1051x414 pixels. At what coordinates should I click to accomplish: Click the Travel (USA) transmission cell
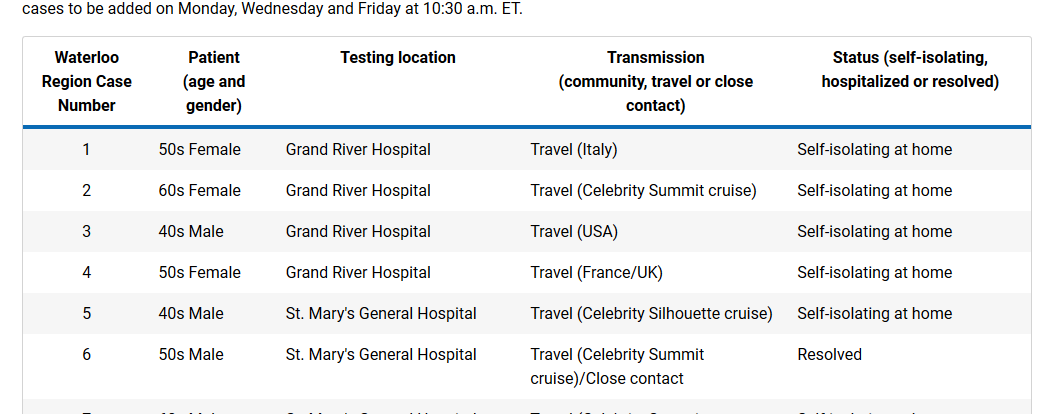point(574,232)
